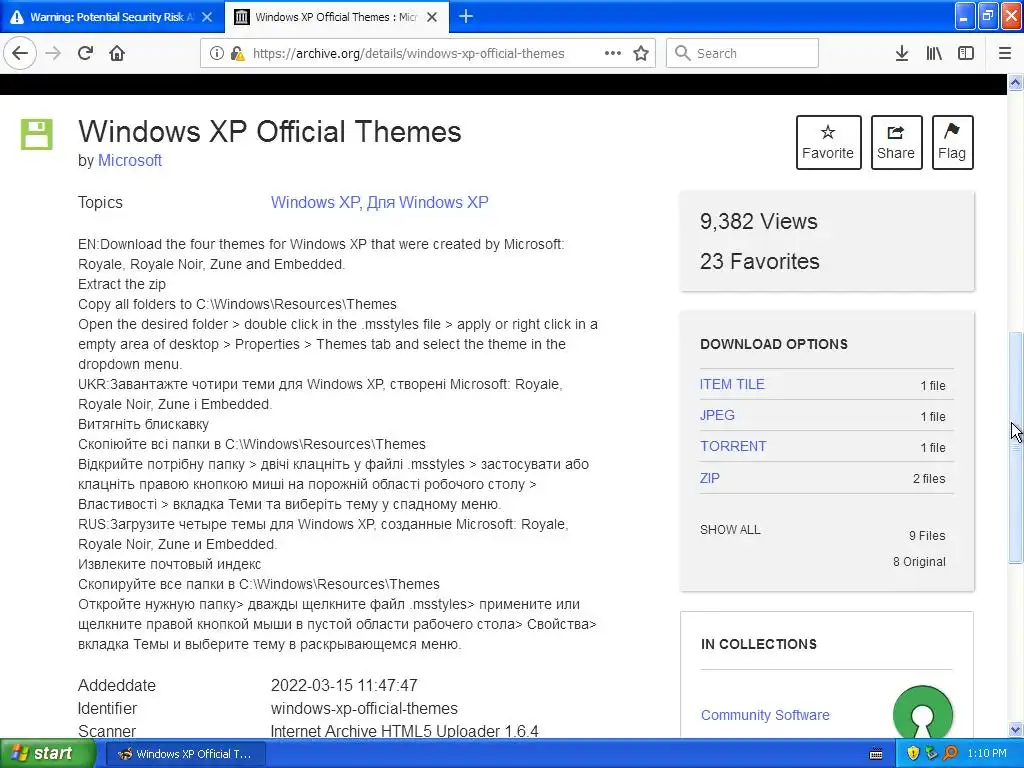1024x768 pixels.
Task: Click the 8 Original count text
Action: (919, 562)
